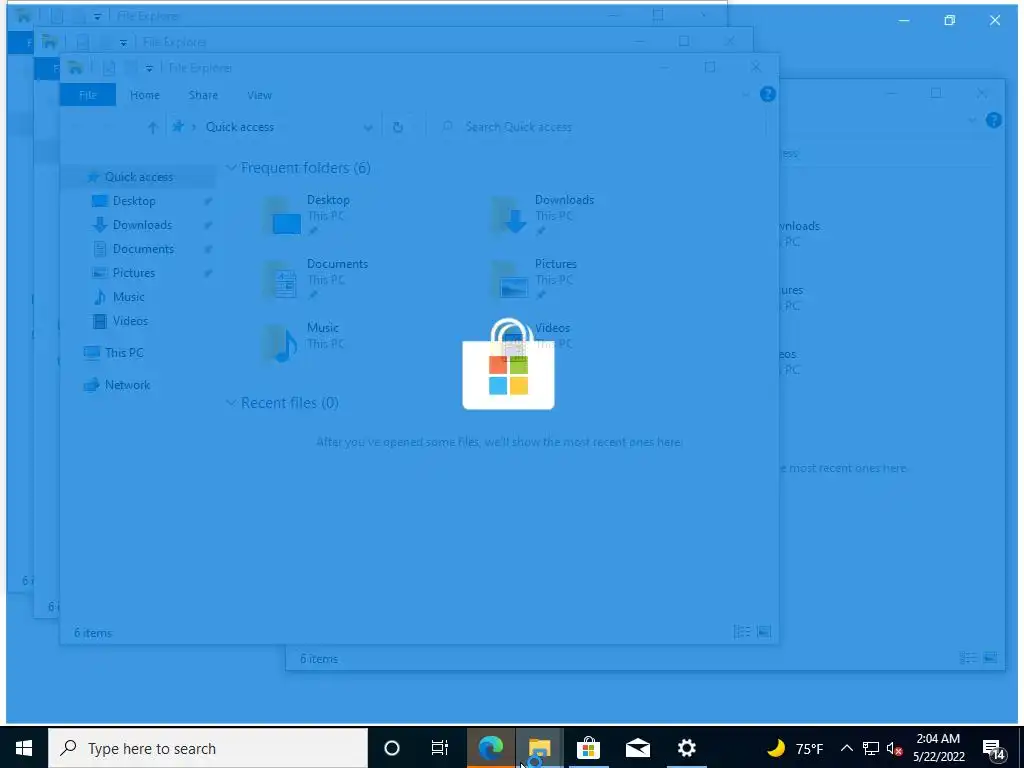Screen dimensions: 1024x768
Task: Switch to the View ribbon tab
Action: click(259, 95)
